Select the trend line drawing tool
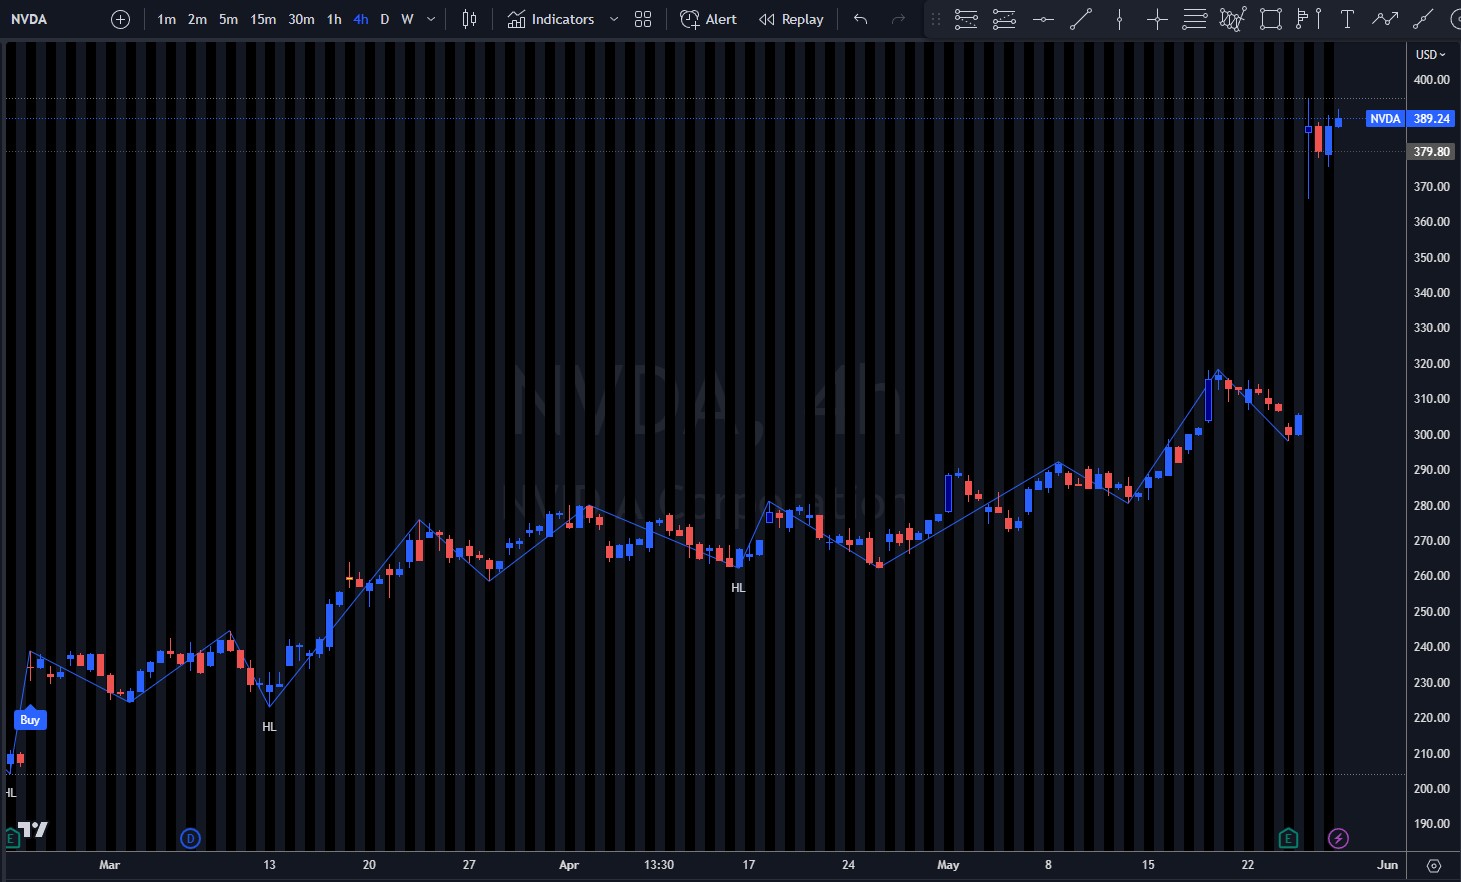Viewport: 1461px width, 882px height. tap(1081, 19)
